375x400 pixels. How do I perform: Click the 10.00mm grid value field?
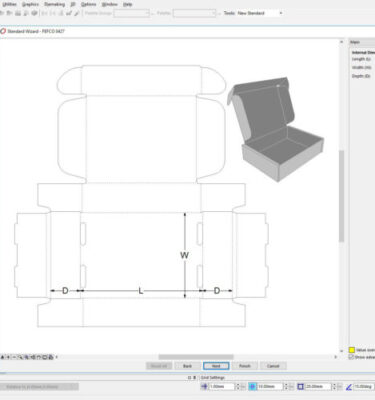coord(270,387)
